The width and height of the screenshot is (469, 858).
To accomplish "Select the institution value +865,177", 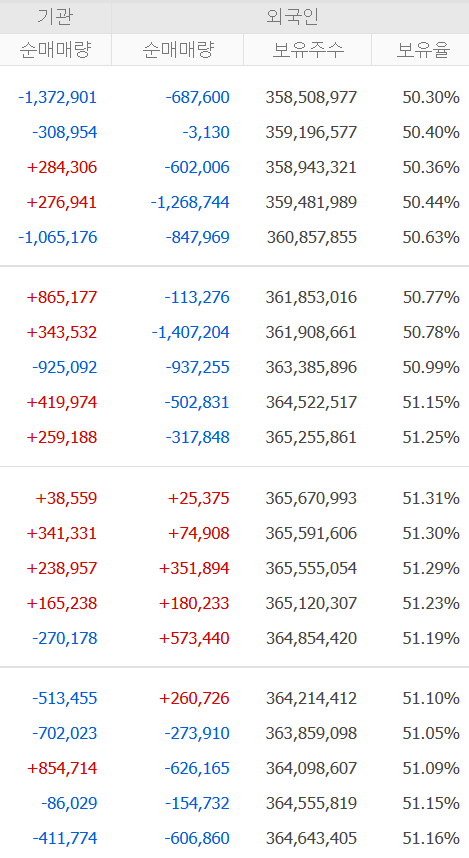I will tap(62, 297).
